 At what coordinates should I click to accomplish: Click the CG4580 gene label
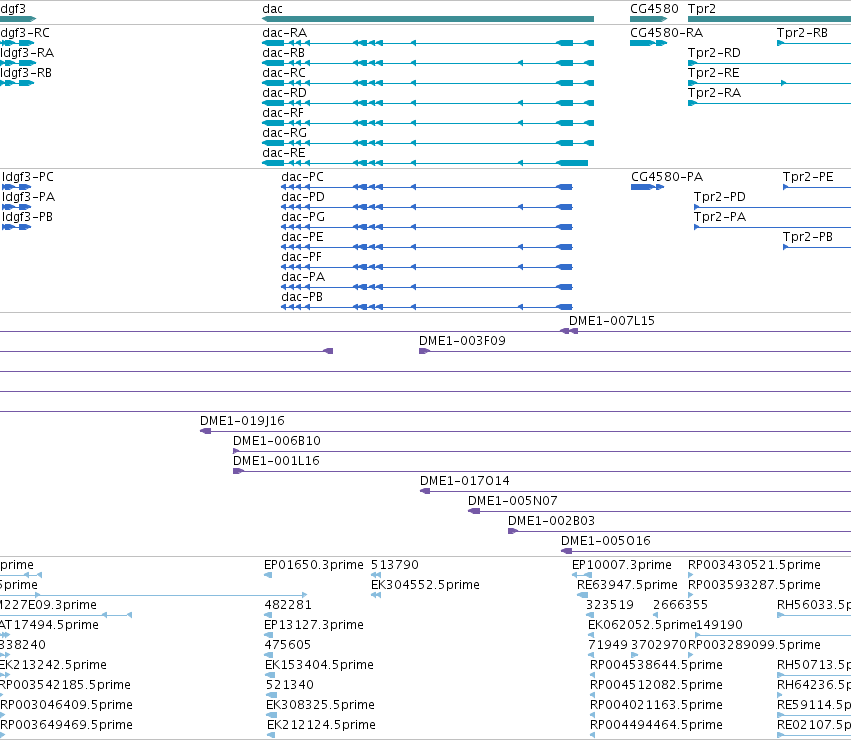(x=654, y=9)
